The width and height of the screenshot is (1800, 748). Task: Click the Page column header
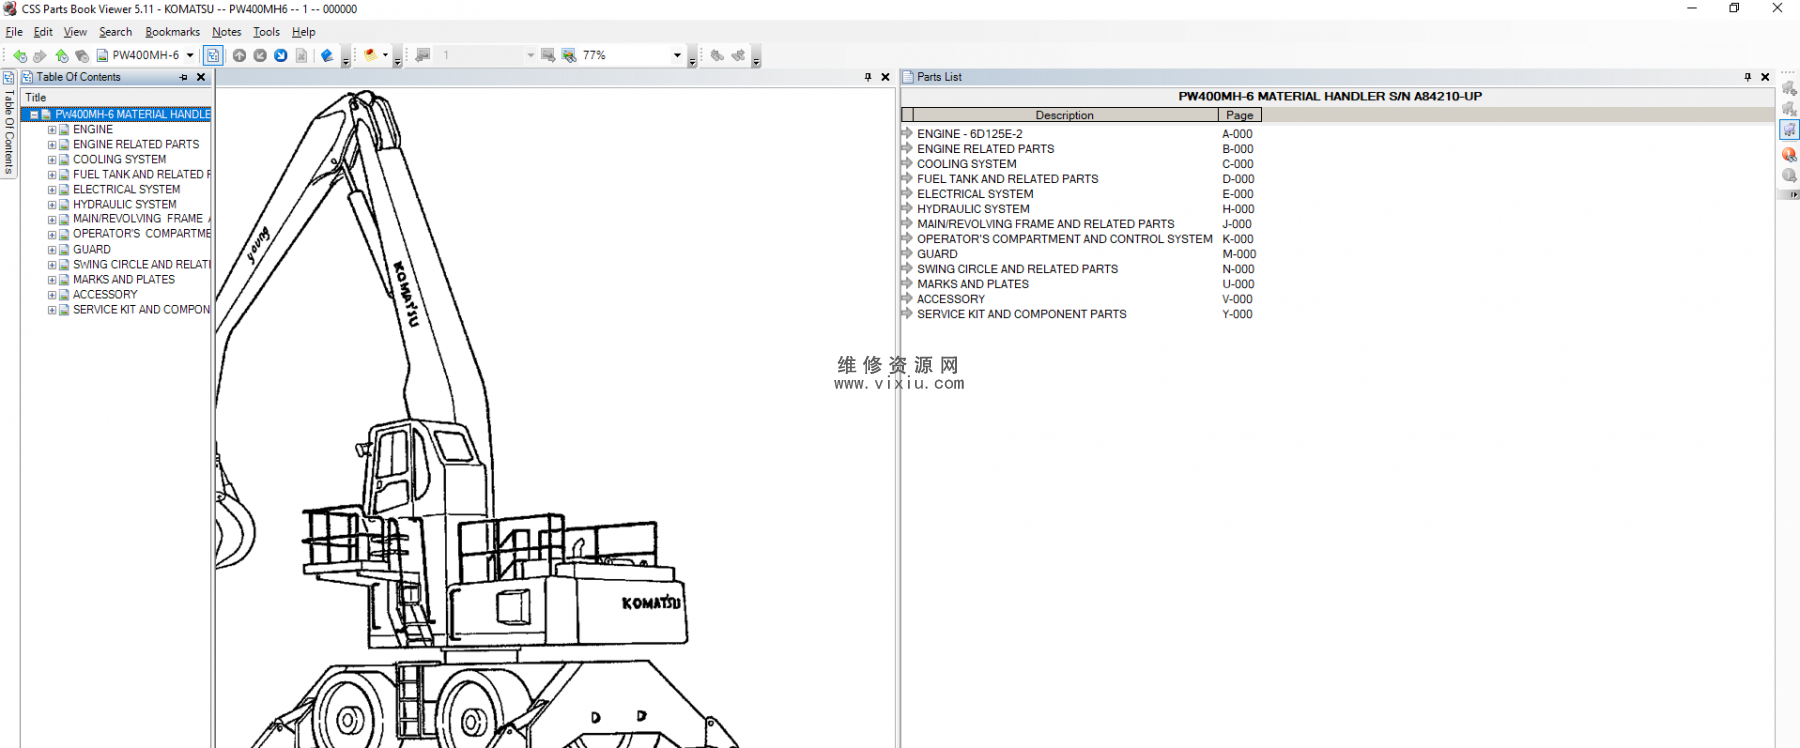pyautogui.click(x=1240, y=115)
